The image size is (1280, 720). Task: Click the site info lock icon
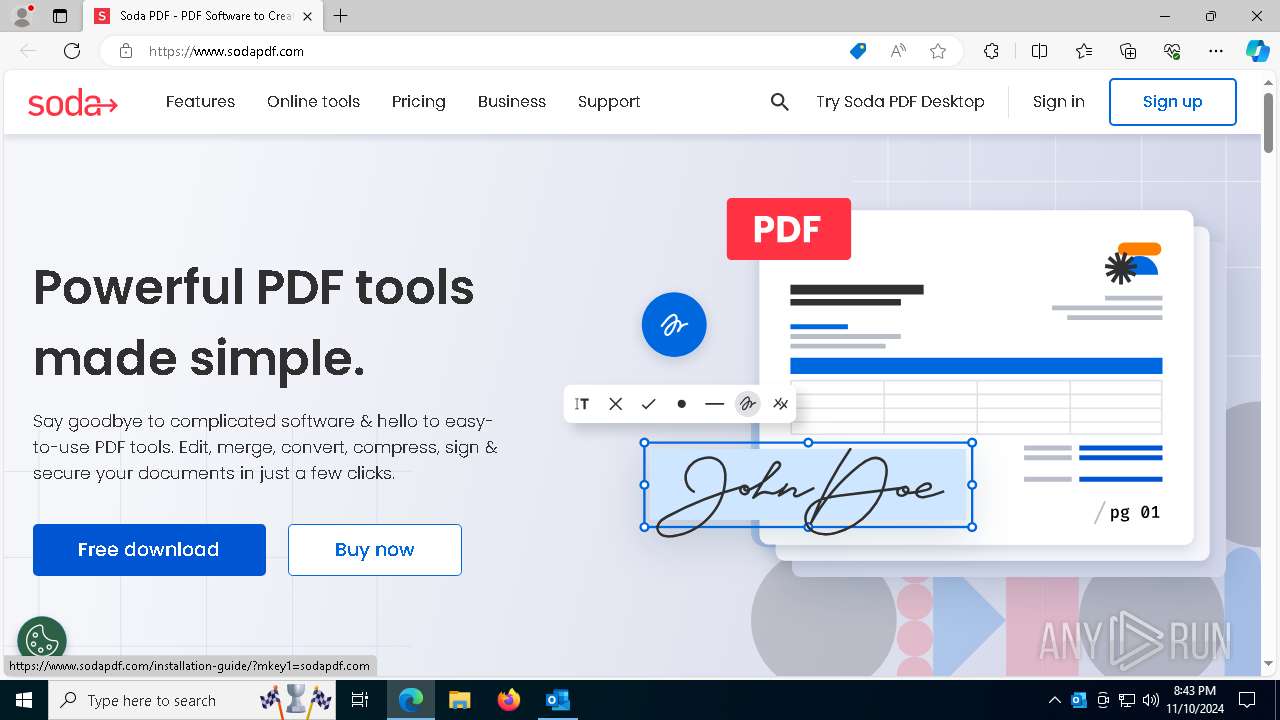126,51
